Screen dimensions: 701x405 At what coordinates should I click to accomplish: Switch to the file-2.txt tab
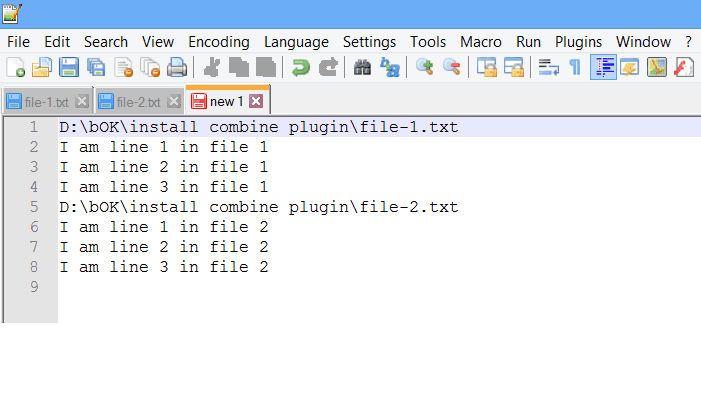(139, 102)
